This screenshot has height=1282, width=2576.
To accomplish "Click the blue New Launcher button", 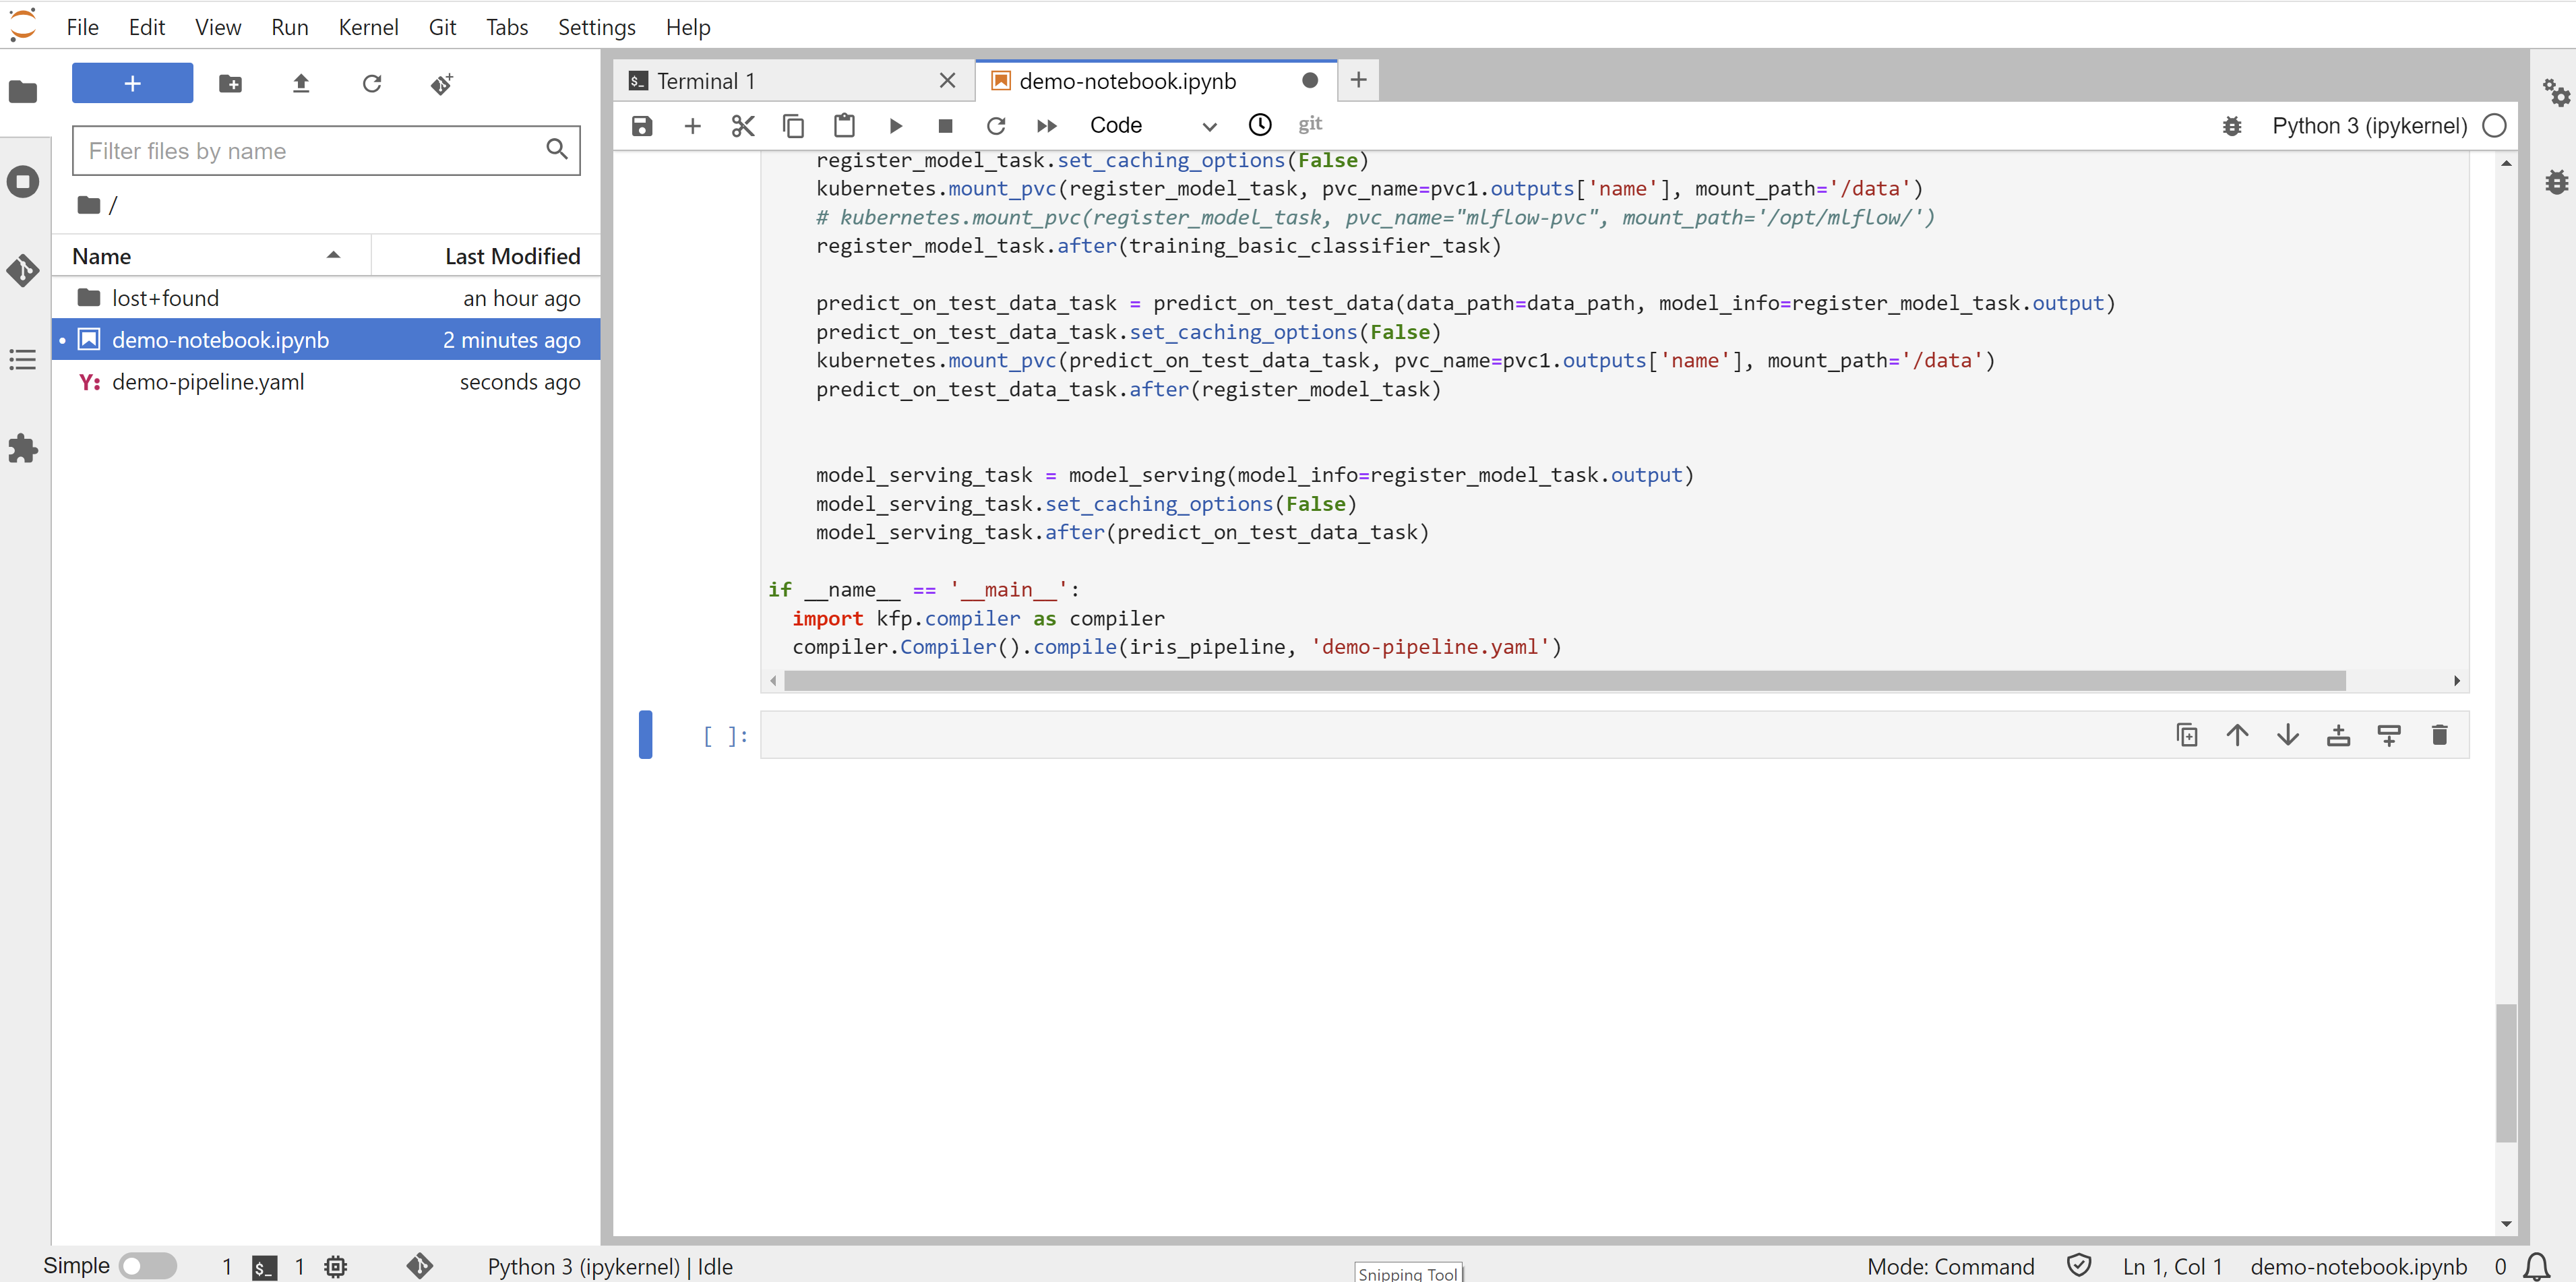I will tap(132, 84).
